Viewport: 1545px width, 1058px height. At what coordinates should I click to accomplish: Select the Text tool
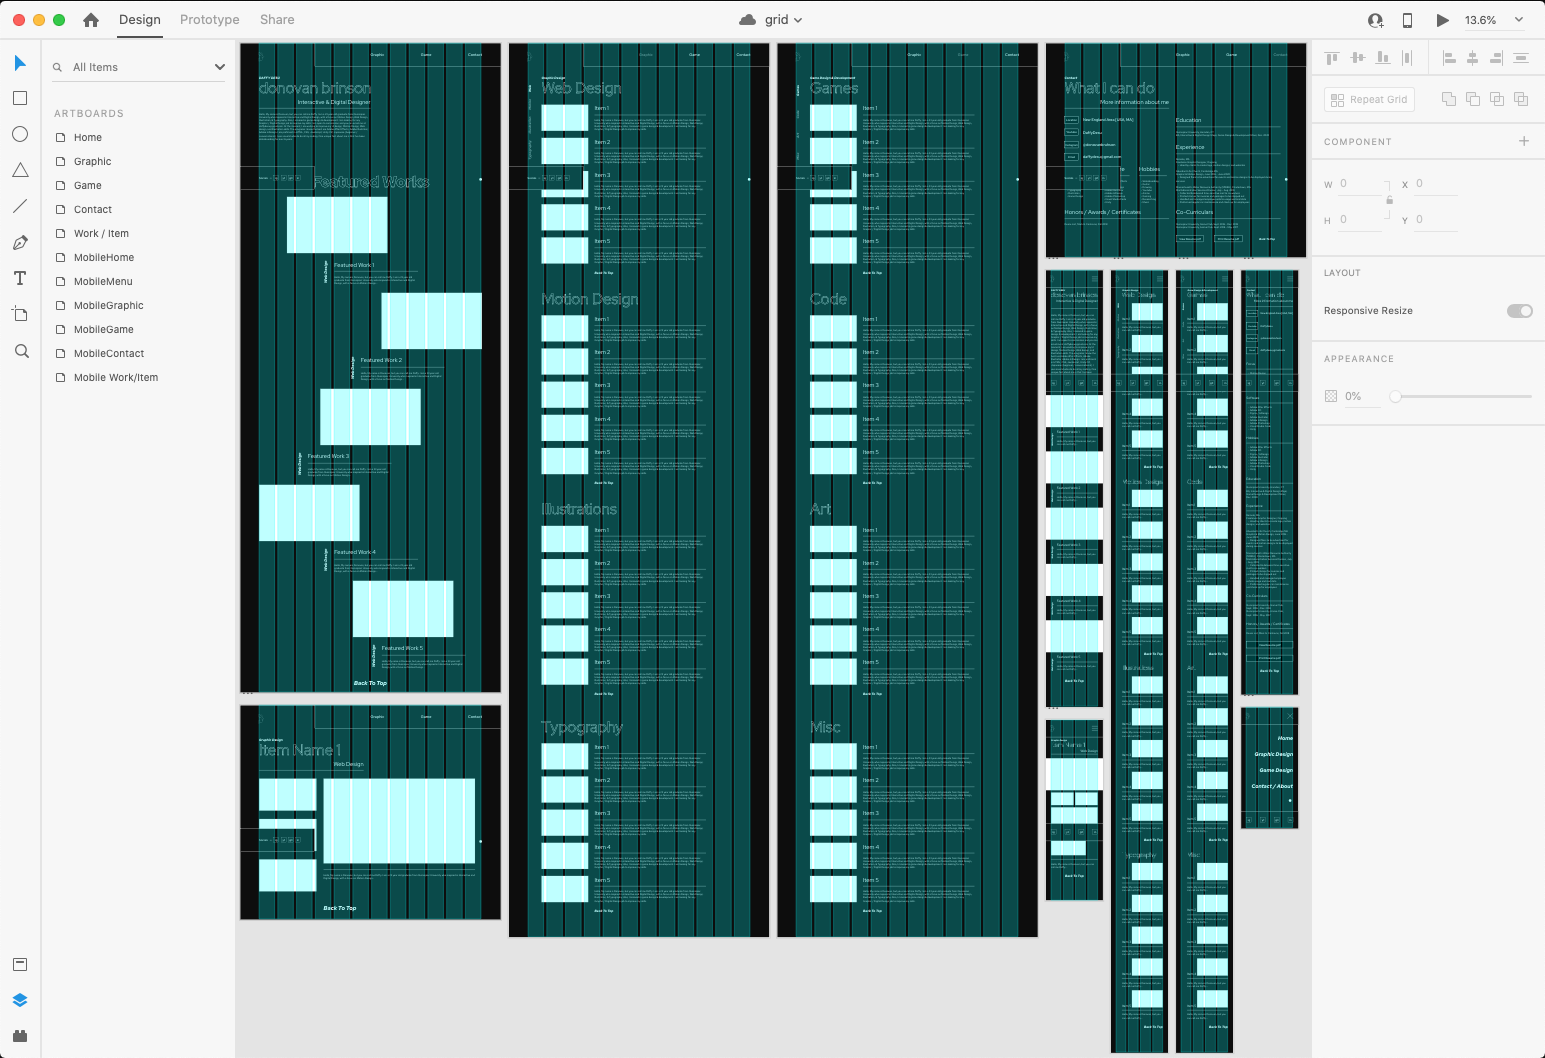tap(20, 278)
